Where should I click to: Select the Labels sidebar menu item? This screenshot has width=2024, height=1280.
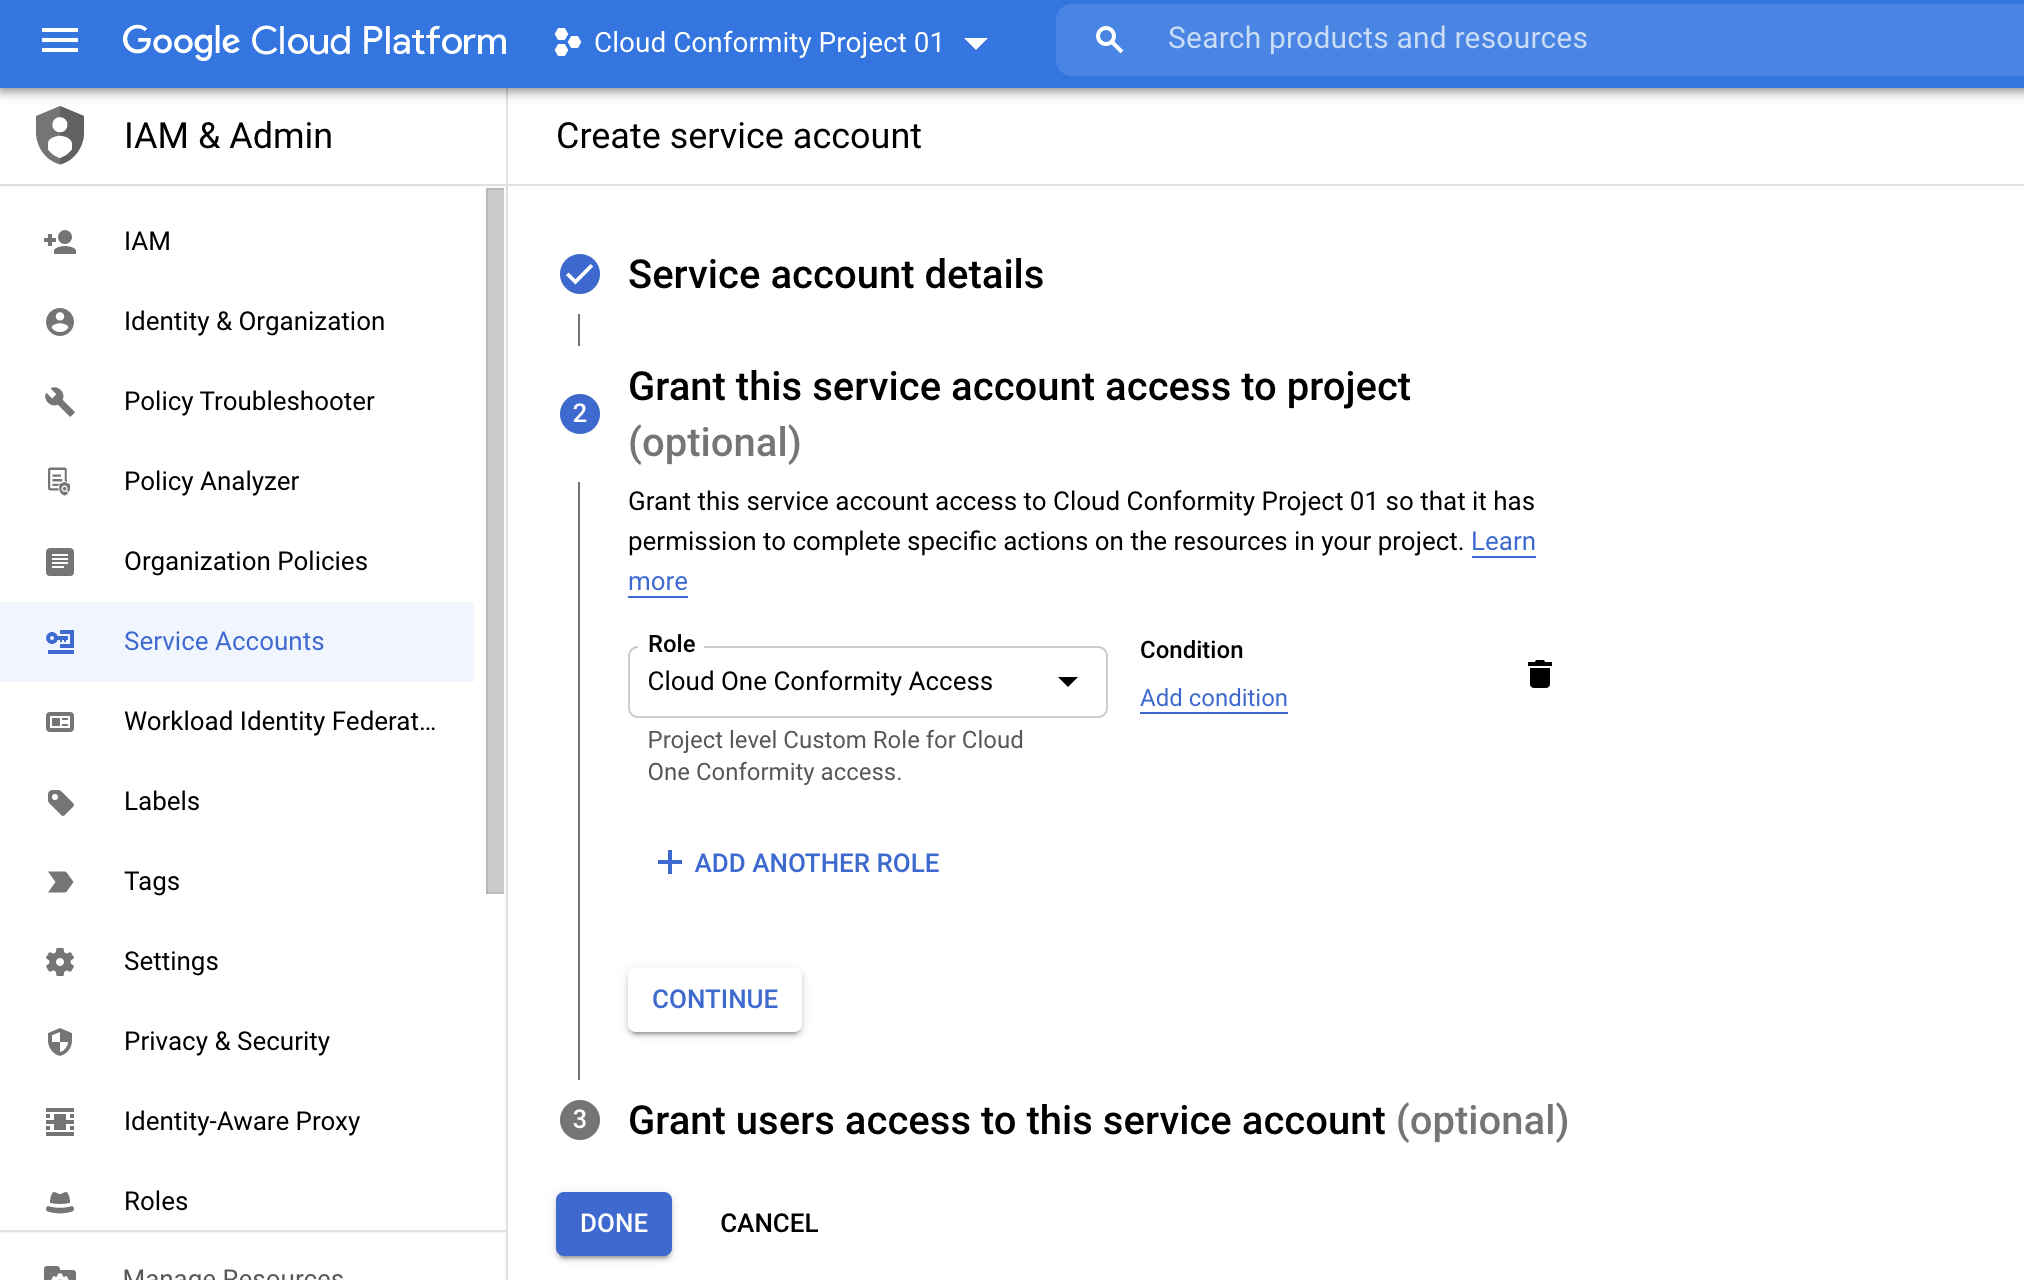click(161, 801)
